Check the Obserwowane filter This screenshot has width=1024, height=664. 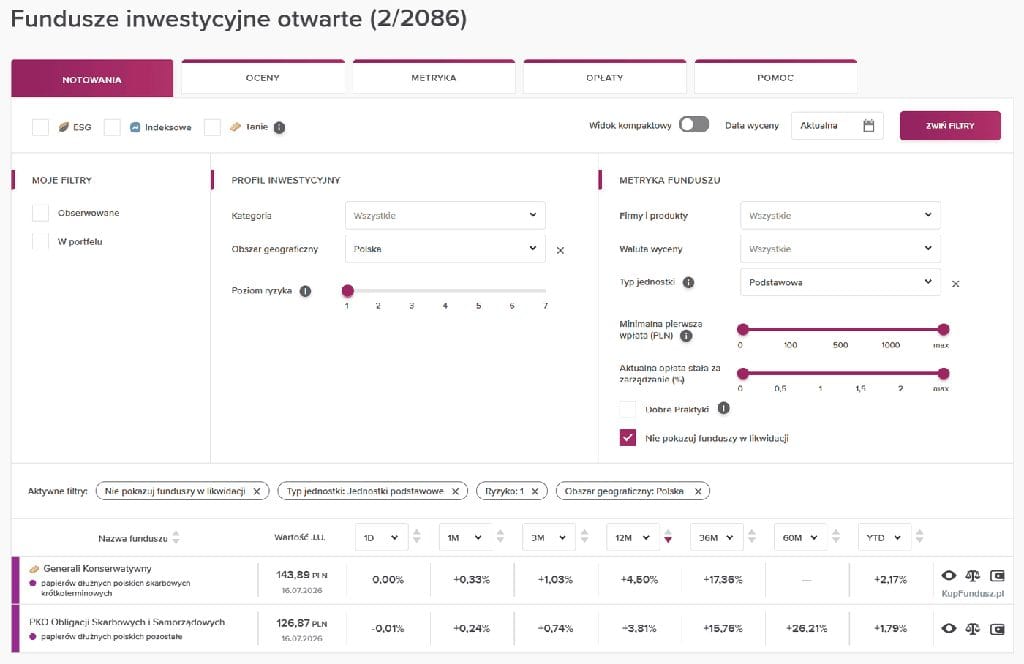pyautogui.click(x=40, y=213)
